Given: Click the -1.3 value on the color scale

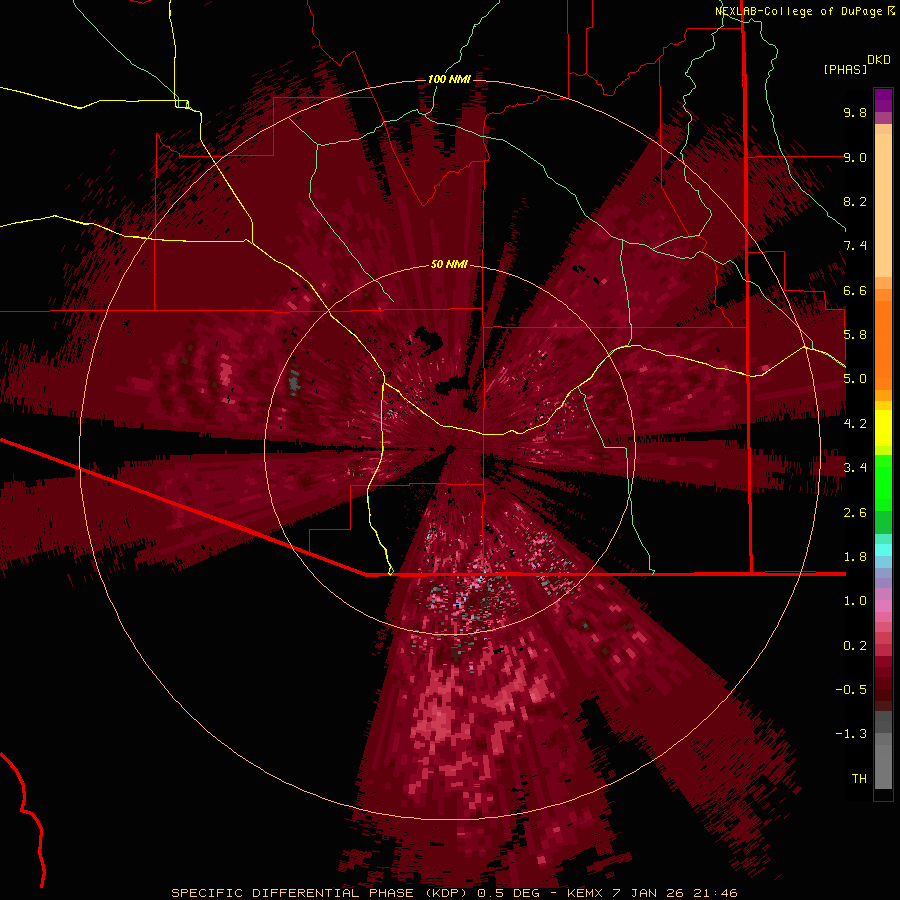Looking at the screenshot, I should tap(851, 734).
